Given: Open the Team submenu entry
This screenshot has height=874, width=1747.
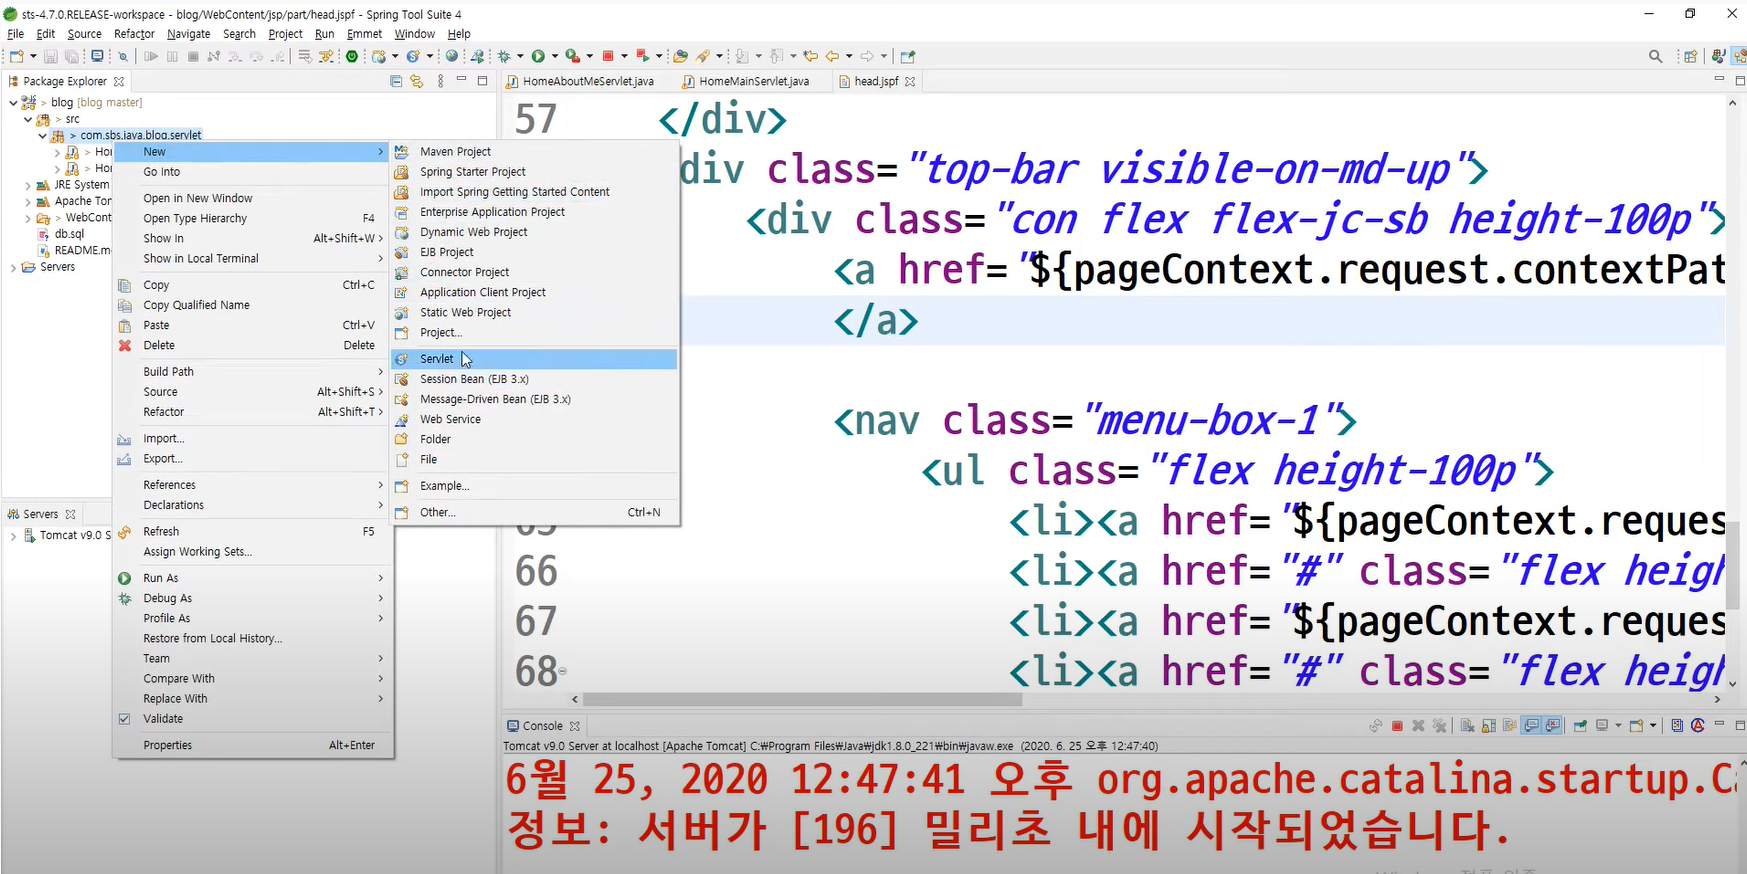Looking at the screenshot, I should [253, 659].
